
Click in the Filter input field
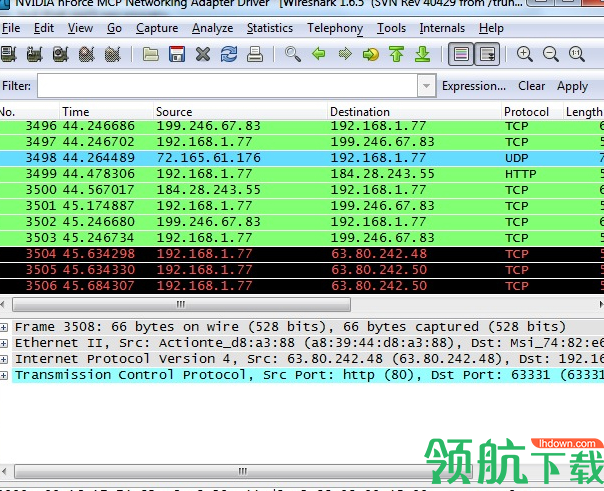click(x=227, y=85)
